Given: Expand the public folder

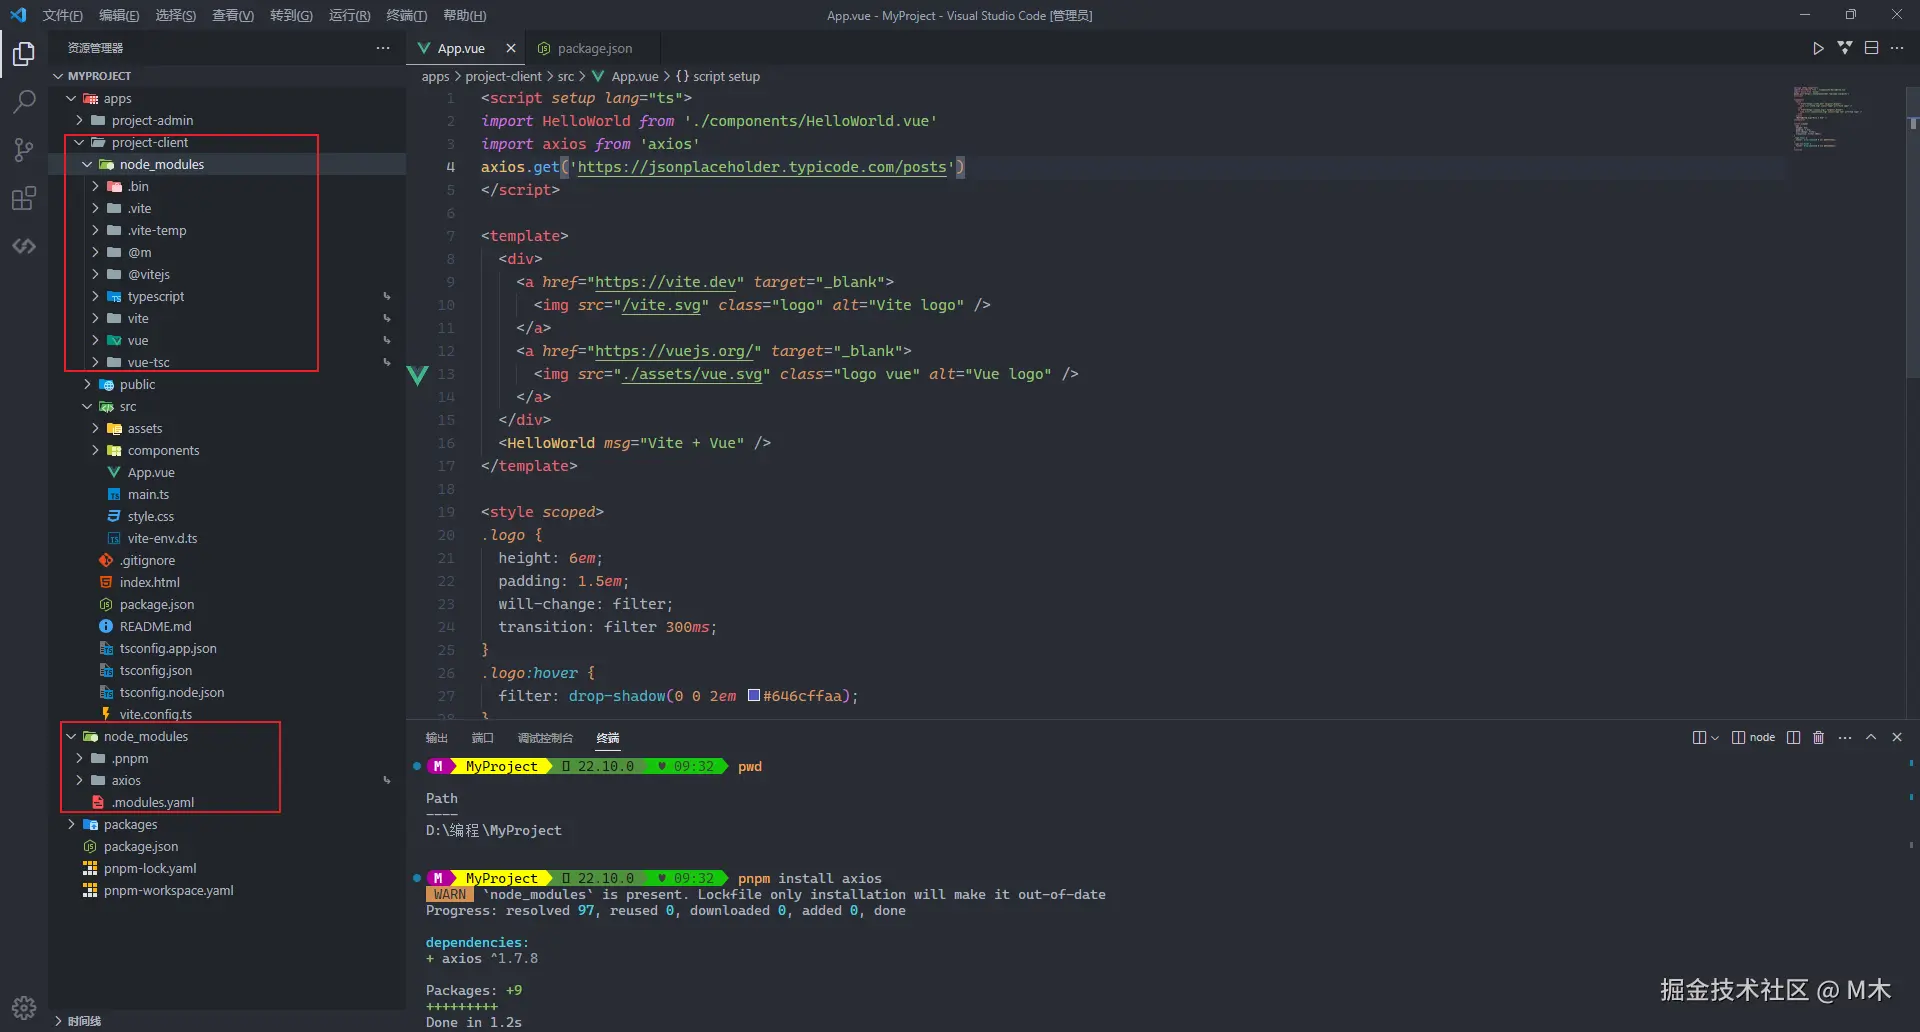Looking at the screenshot, I should pyautogui.click(x=87, y=384).
